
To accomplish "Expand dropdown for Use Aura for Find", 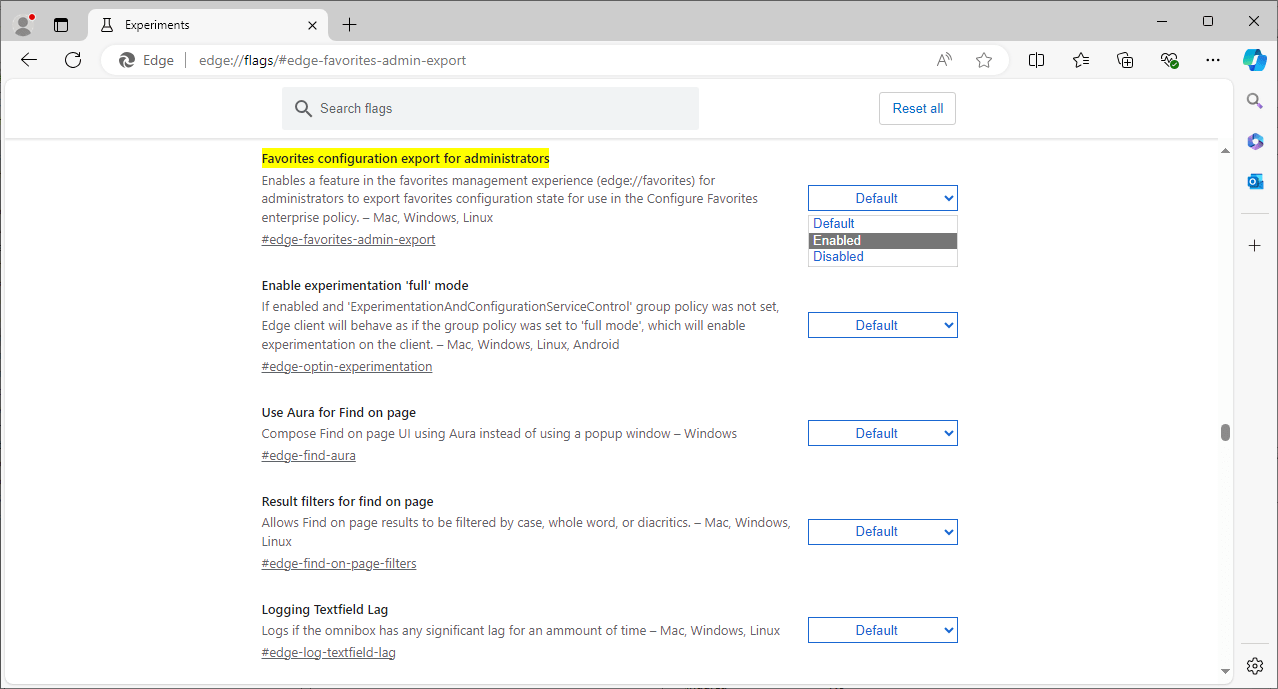I will (x=882, y=433).
